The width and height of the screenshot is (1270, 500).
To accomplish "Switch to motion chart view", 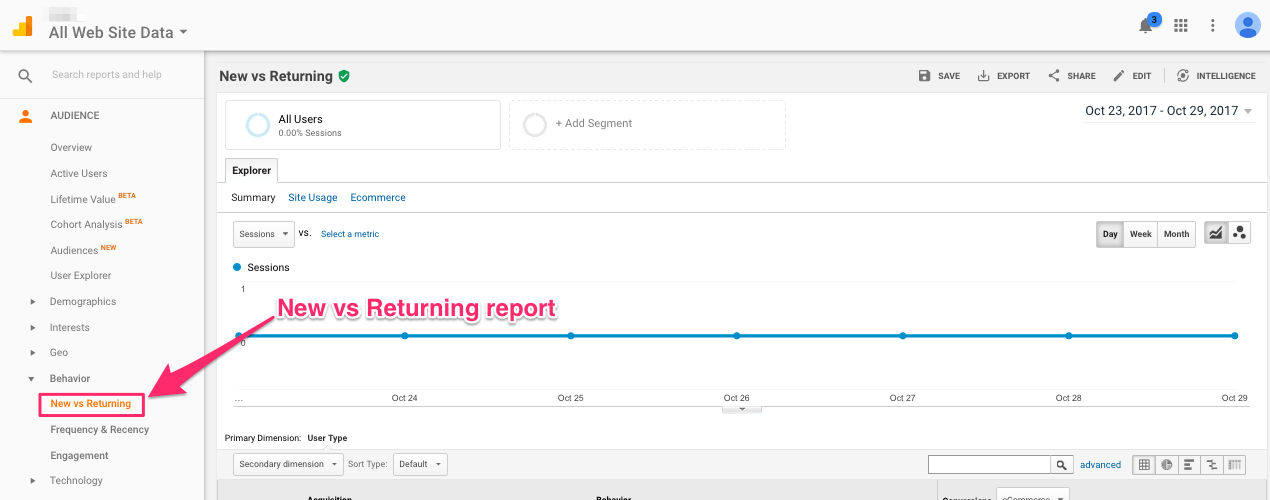I will tap(1239, 234).
